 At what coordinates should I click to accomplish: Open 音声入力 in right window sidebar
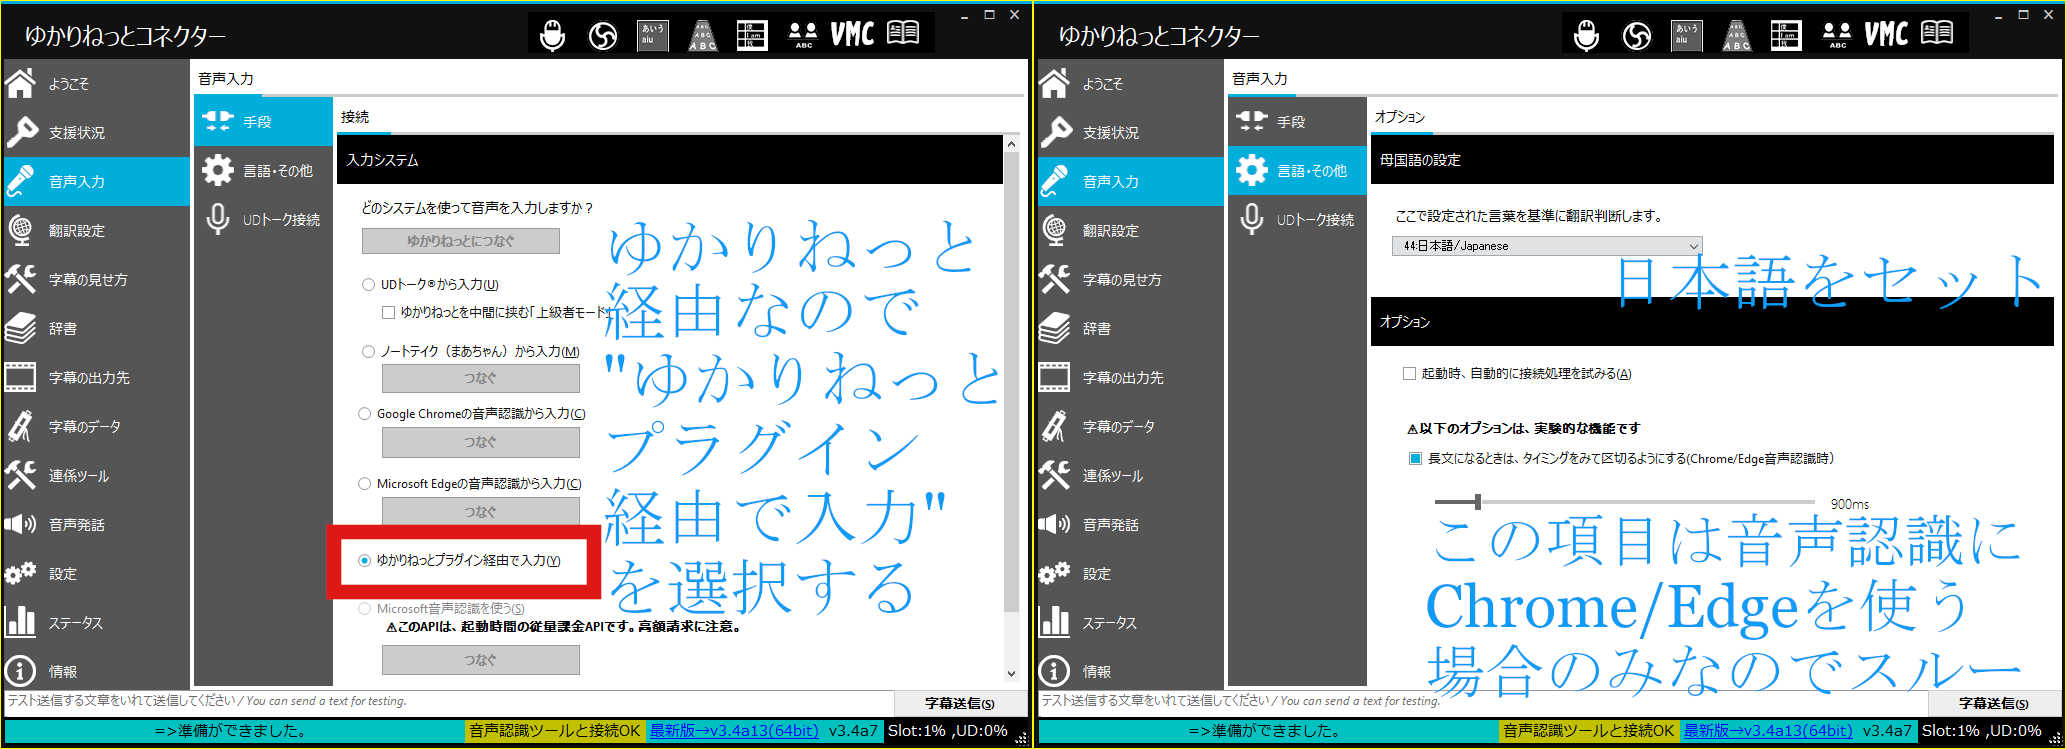(x=1129, y=181)
